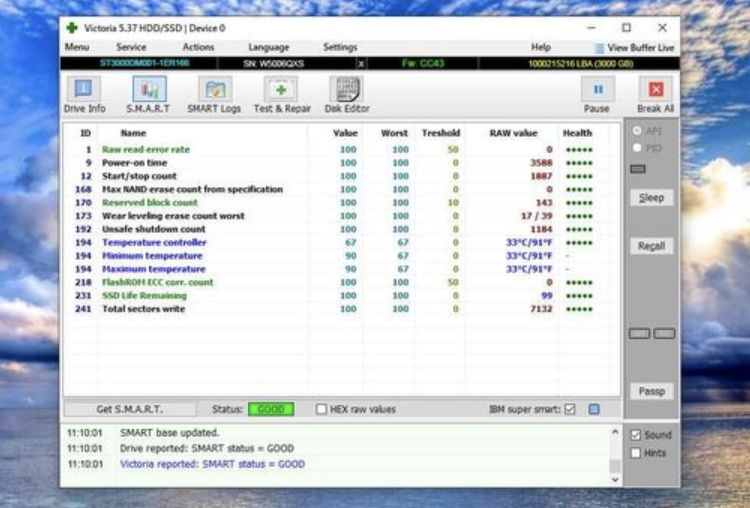
Task: Open the Settings menu
Action: tap(340, 47)
